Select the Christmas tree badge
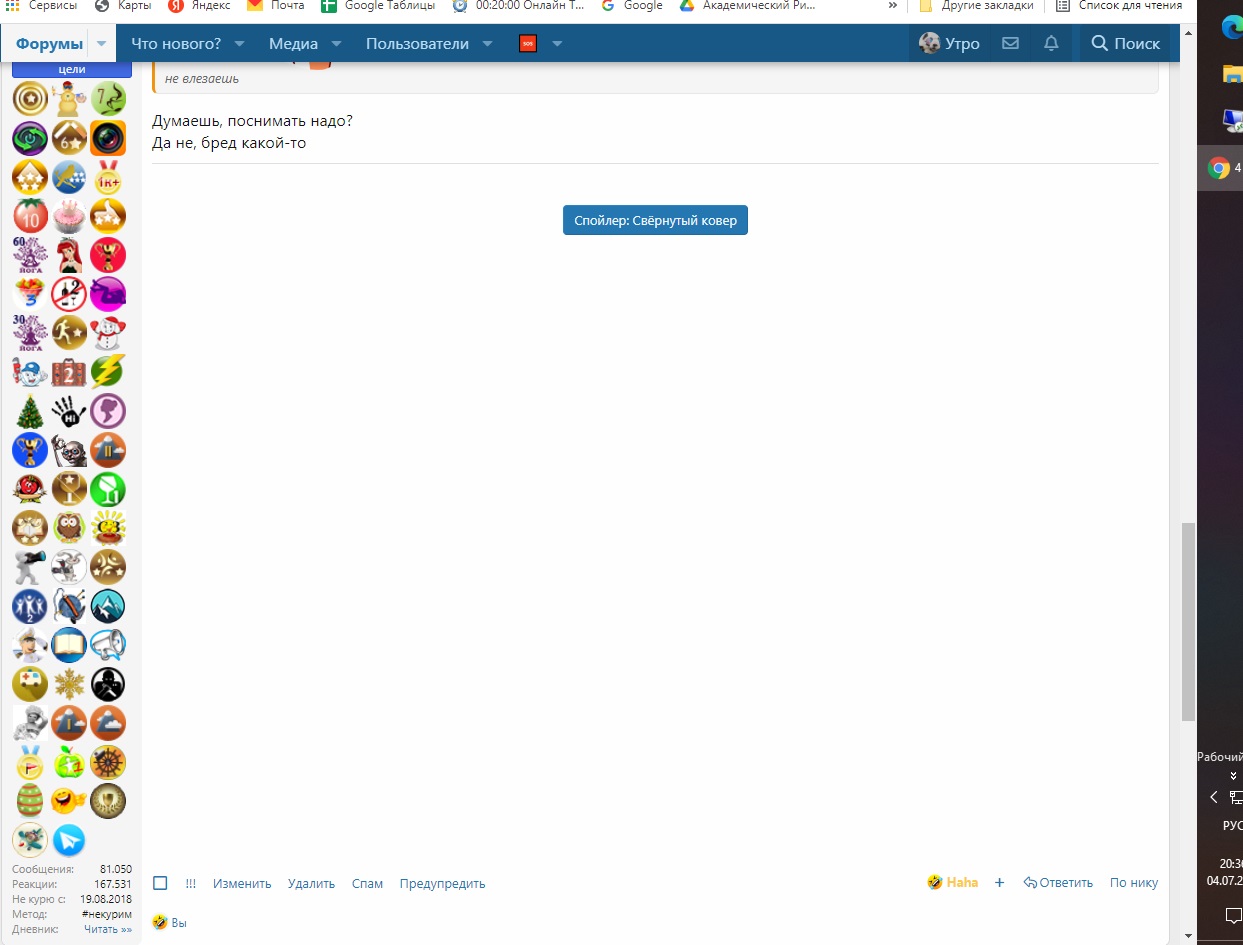Screen dimensions: 1243x945 click(x=30, y=411)
